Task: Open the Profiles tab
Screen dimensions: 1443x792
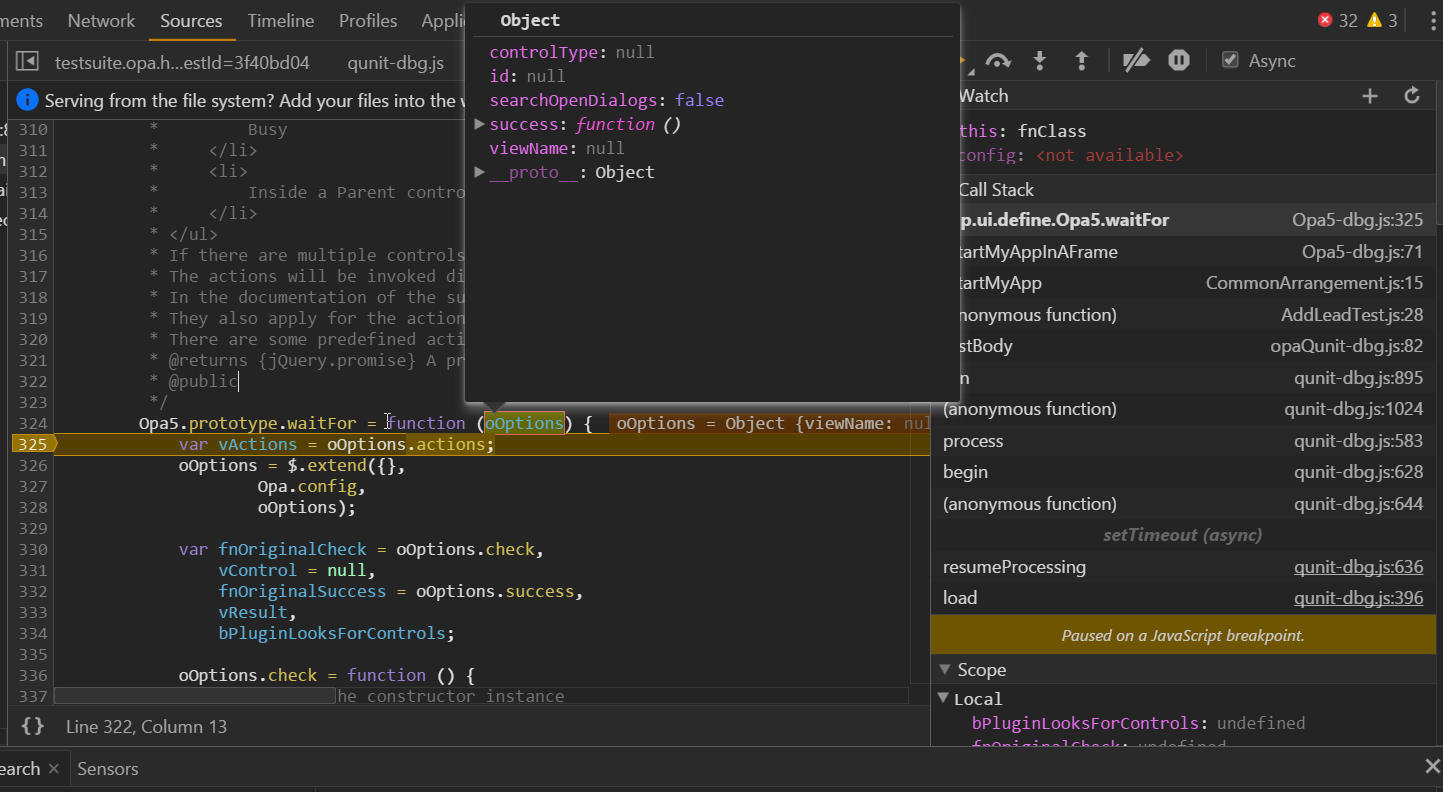Action: (368, 20)
